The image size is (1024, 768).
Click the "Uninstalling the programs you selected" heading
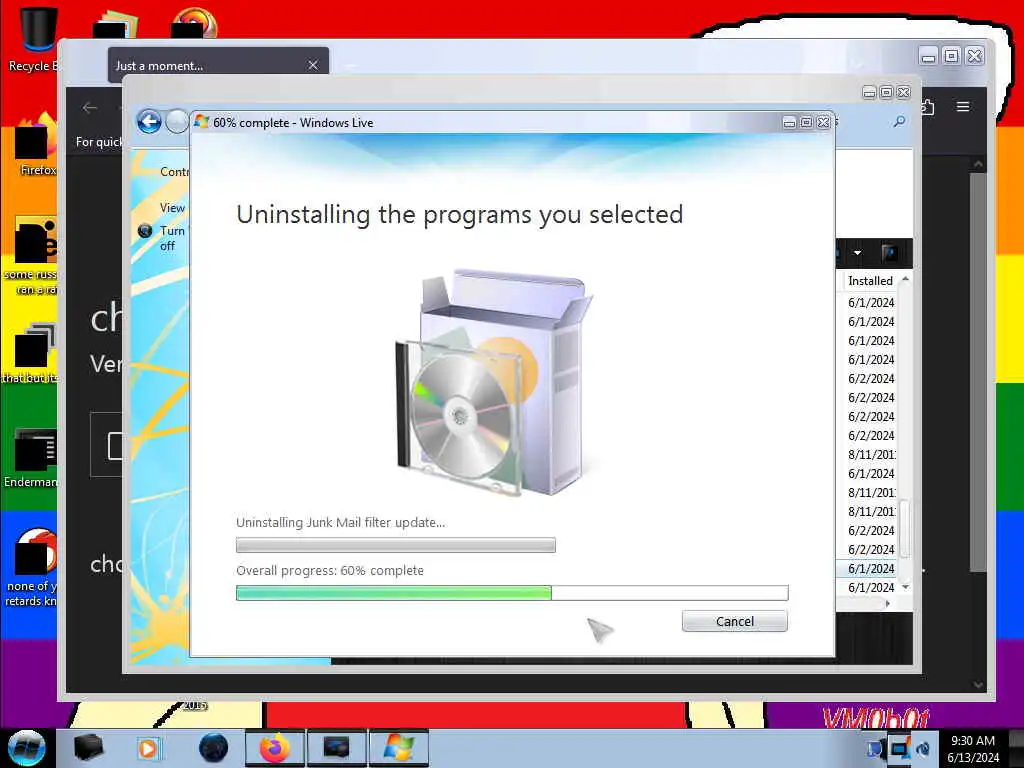coord(460,214)
